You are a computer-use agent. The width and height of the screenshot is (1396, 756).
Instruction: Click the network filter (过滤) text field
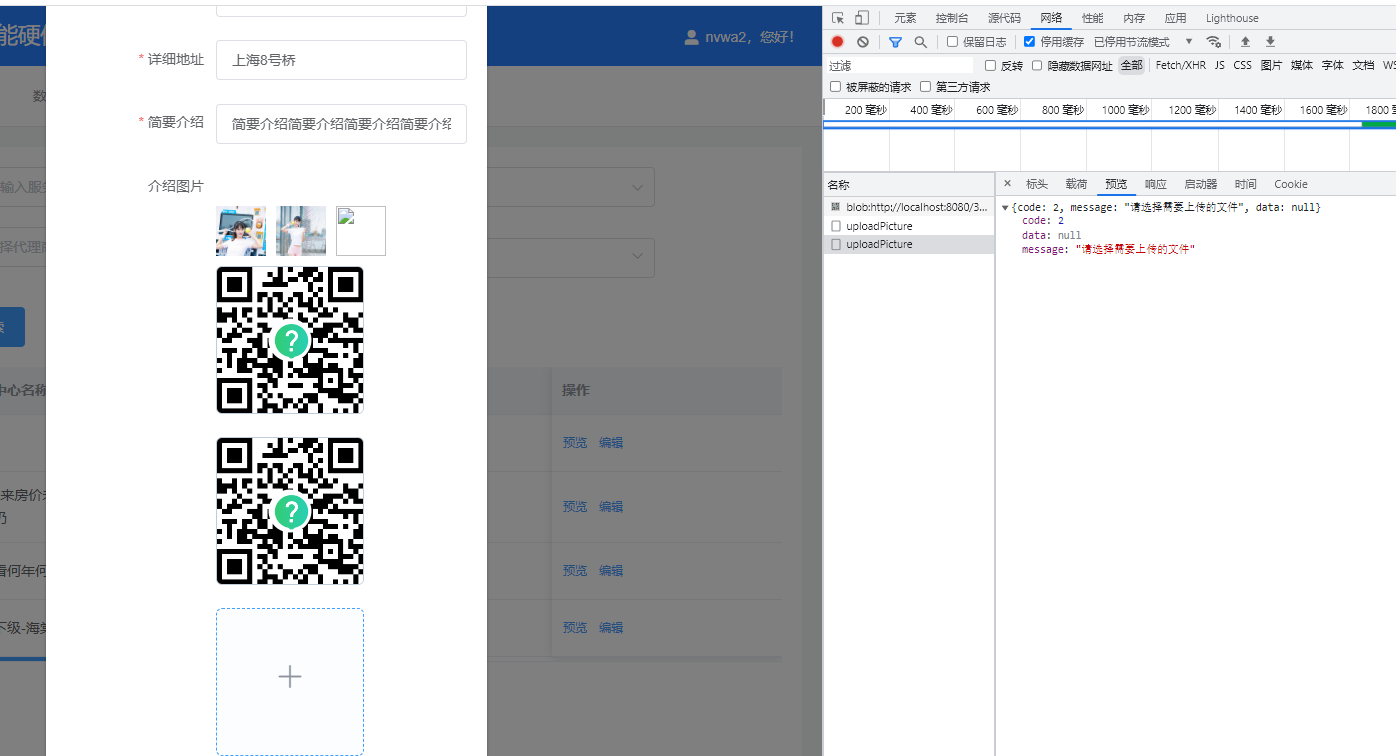pyautogui.click(x=900, y=65)
